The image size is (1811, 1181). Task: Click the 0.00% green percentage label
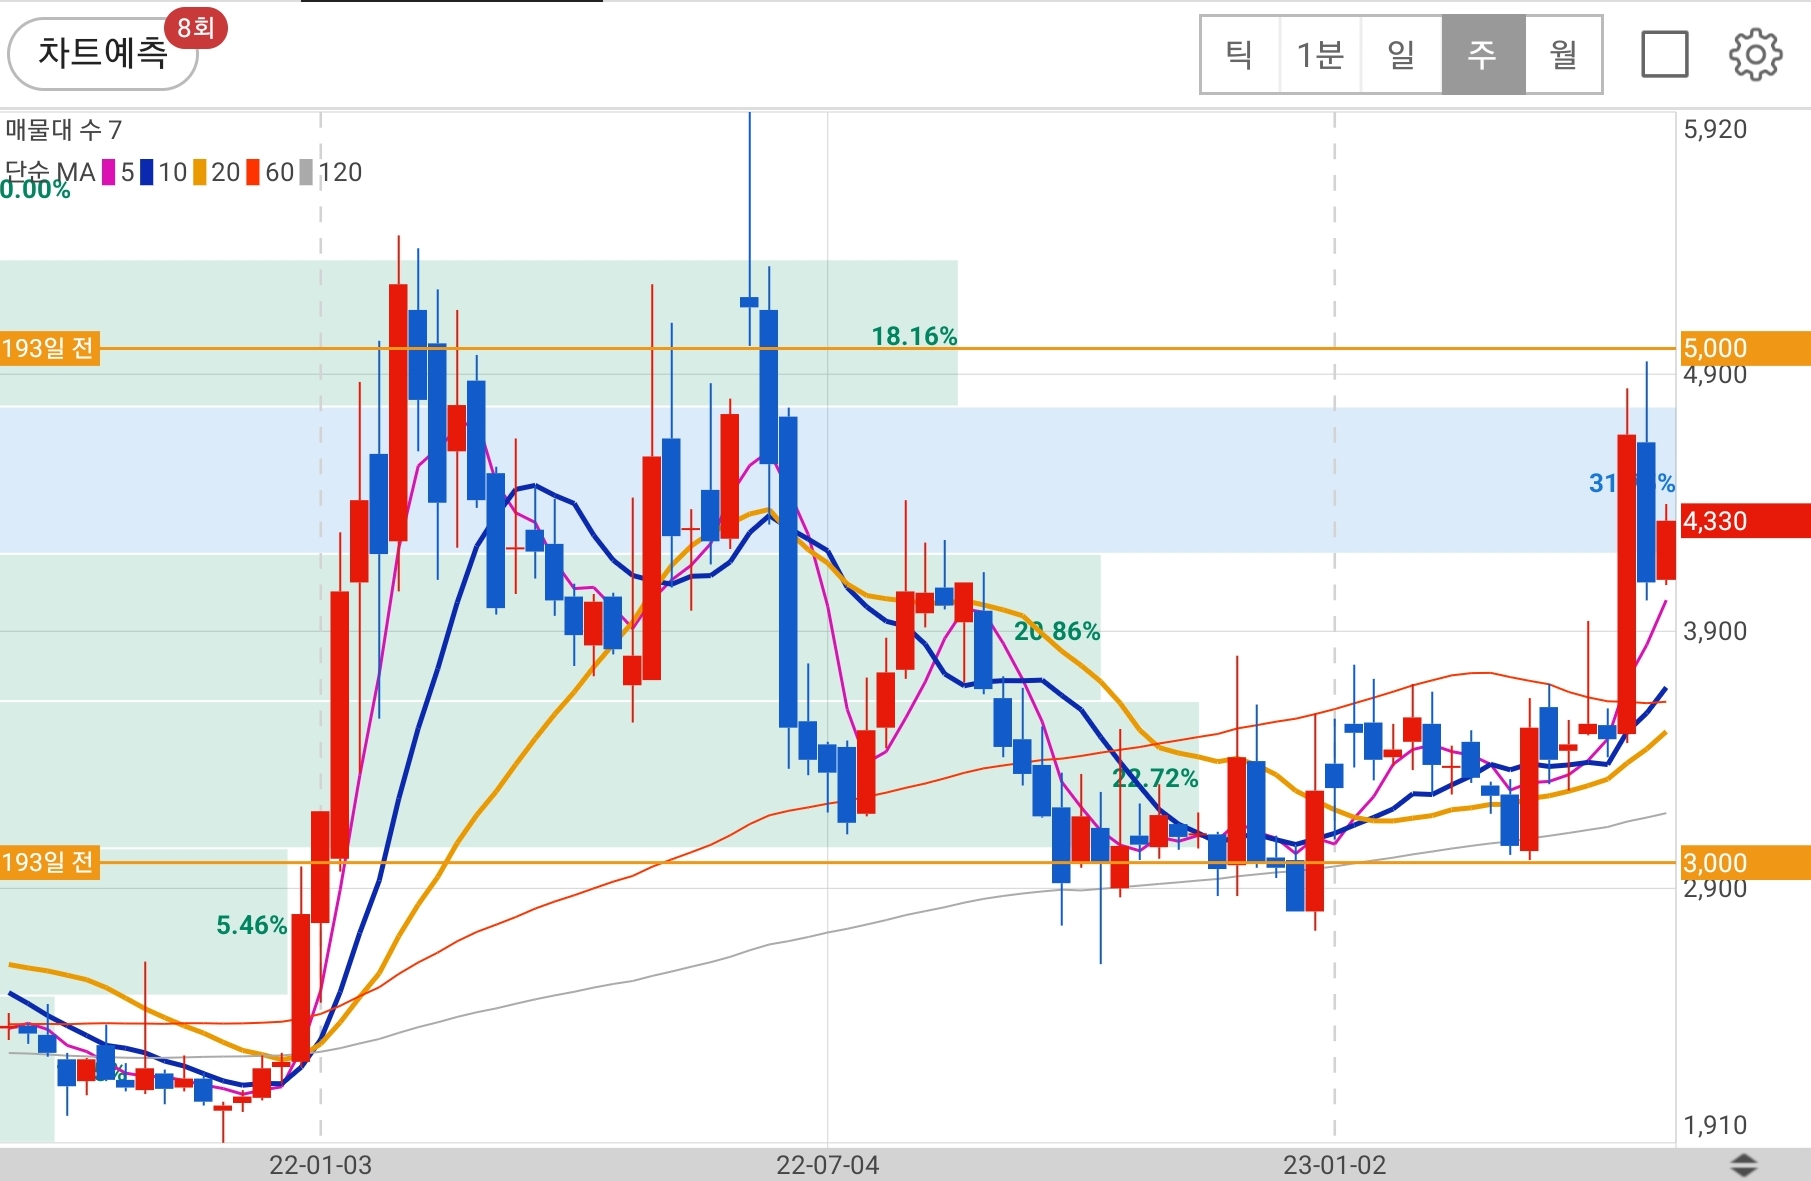35,191
